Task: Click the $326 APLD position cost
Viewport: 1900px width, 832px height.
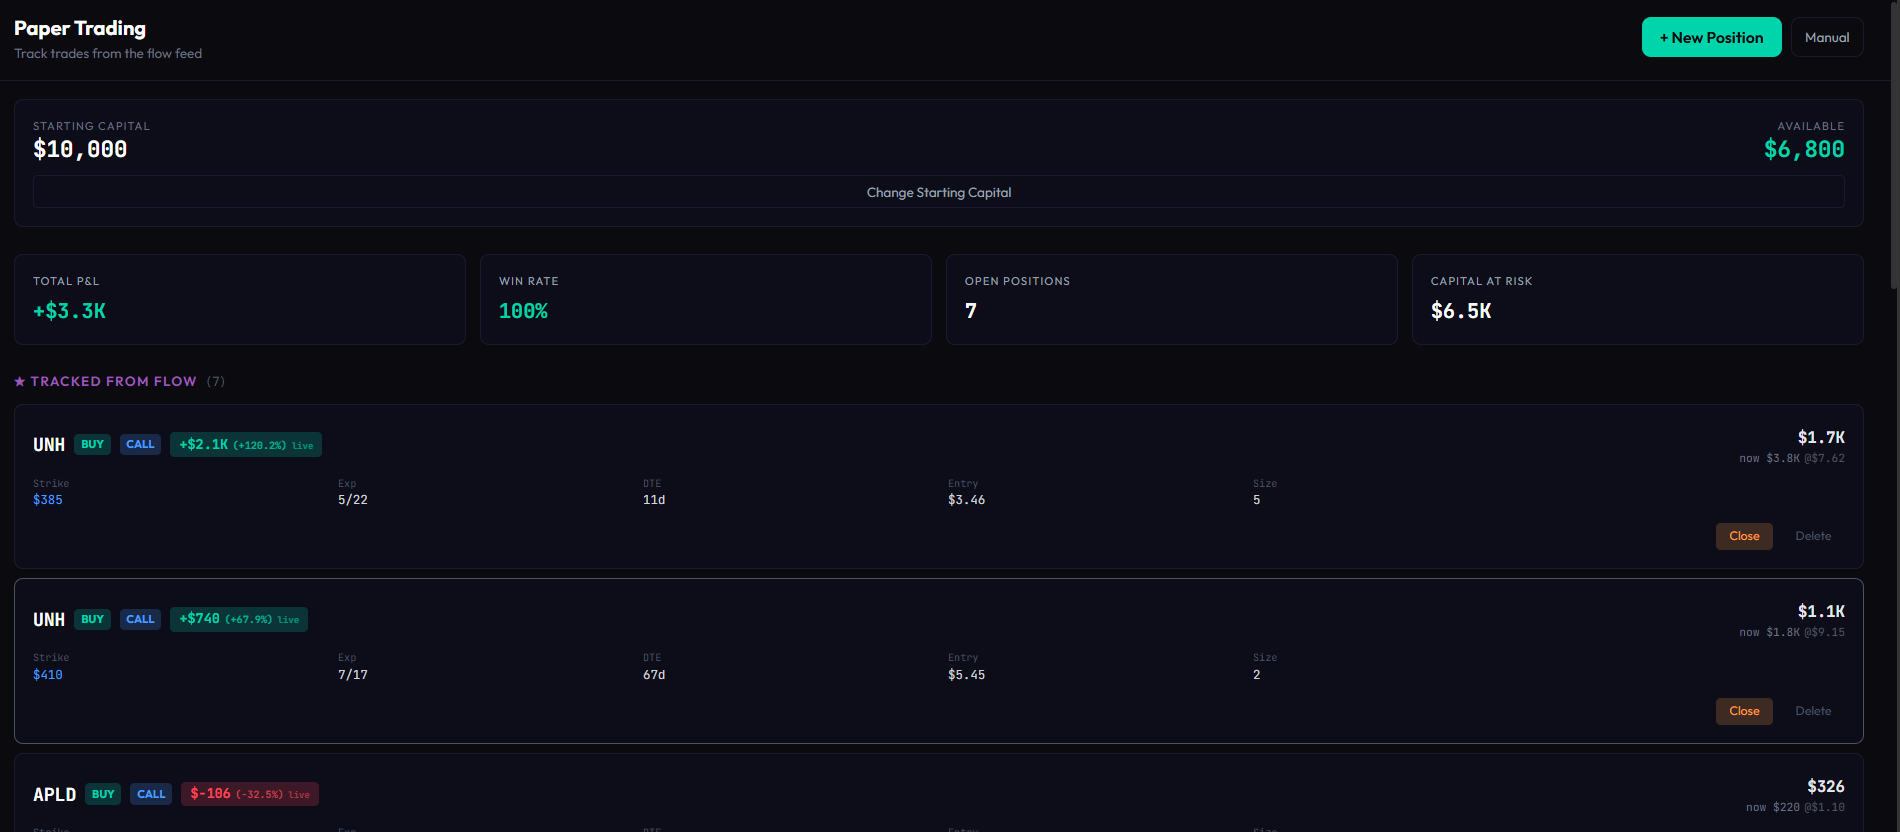Action: coord(1826,786)
